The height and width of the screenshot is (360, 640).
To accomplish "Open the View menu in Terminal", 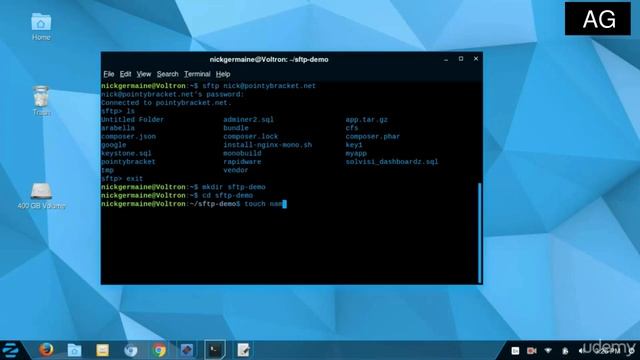I will pos(144,74).
